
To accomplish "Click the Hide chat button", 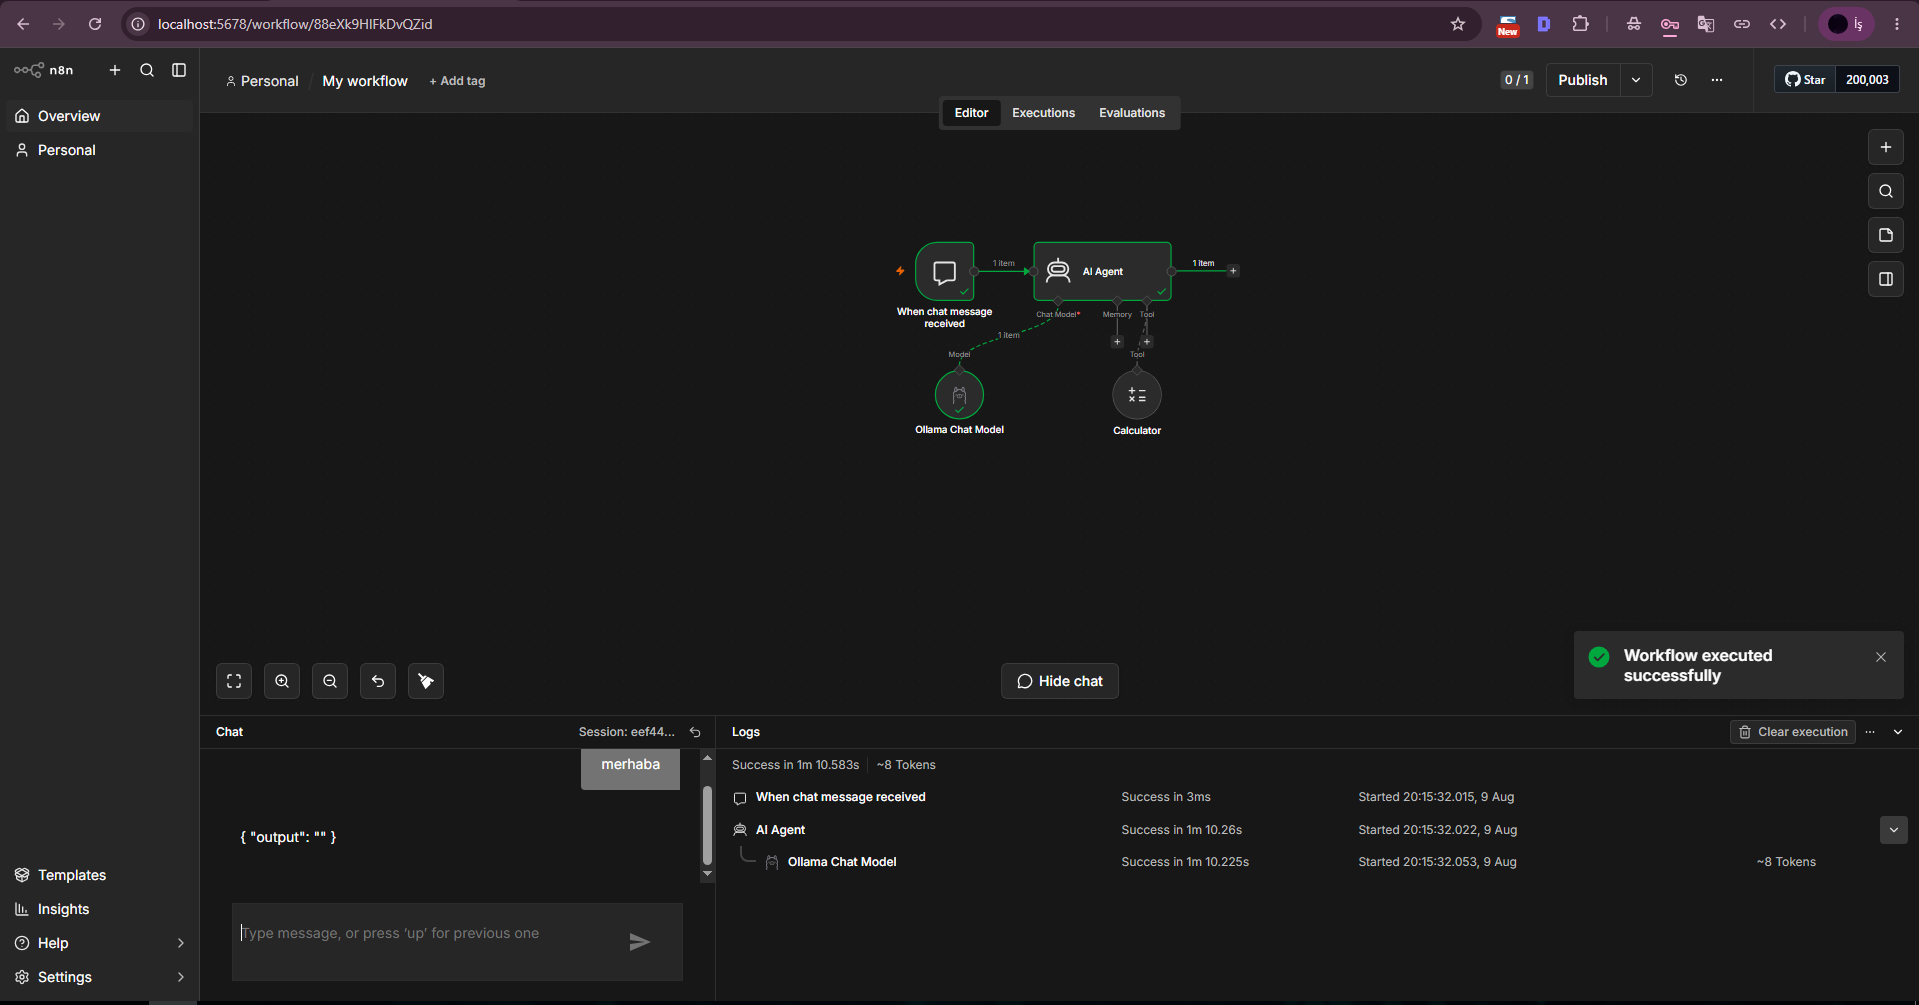I will pyautogui.click(x=1060, y=681).
